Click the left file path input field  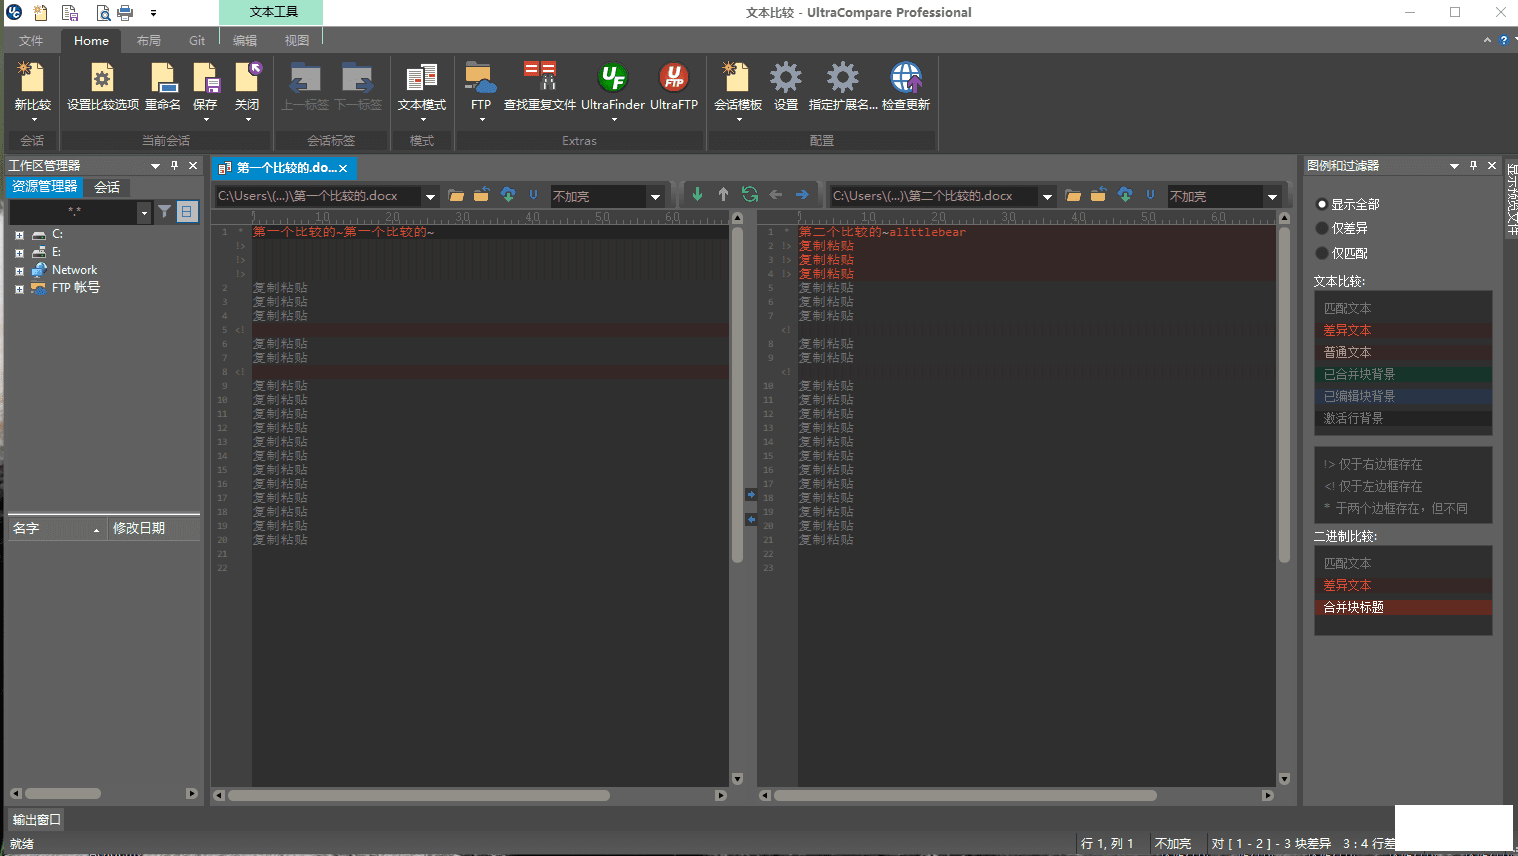[x=318, y=196]
